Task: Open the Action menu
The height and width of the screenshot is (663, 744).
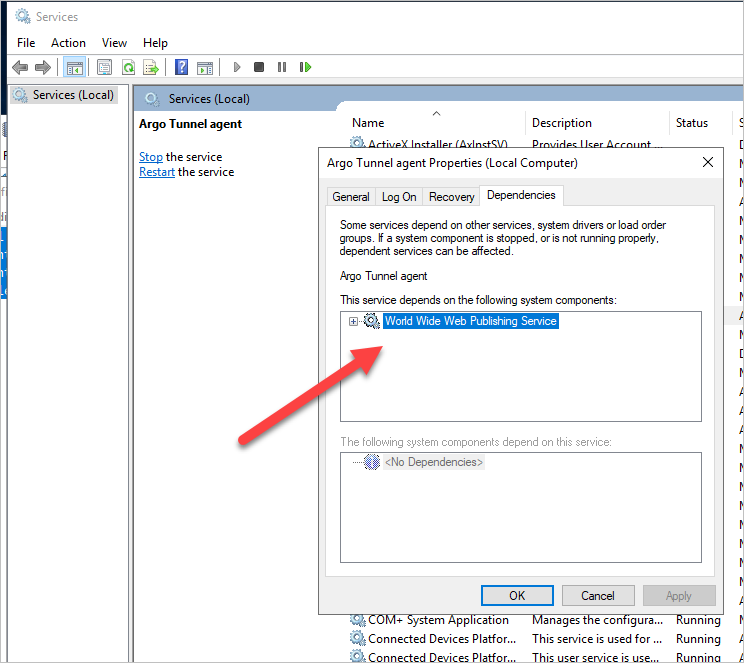Action: coord(68,43)
